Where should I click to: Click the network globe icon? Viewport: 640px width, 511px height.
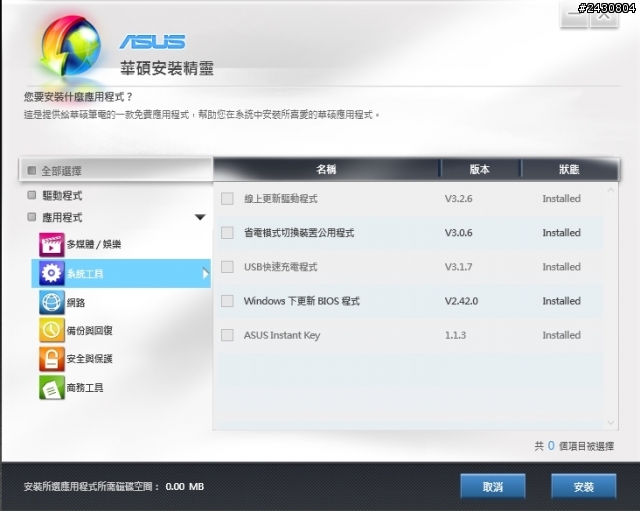point(51,302)
